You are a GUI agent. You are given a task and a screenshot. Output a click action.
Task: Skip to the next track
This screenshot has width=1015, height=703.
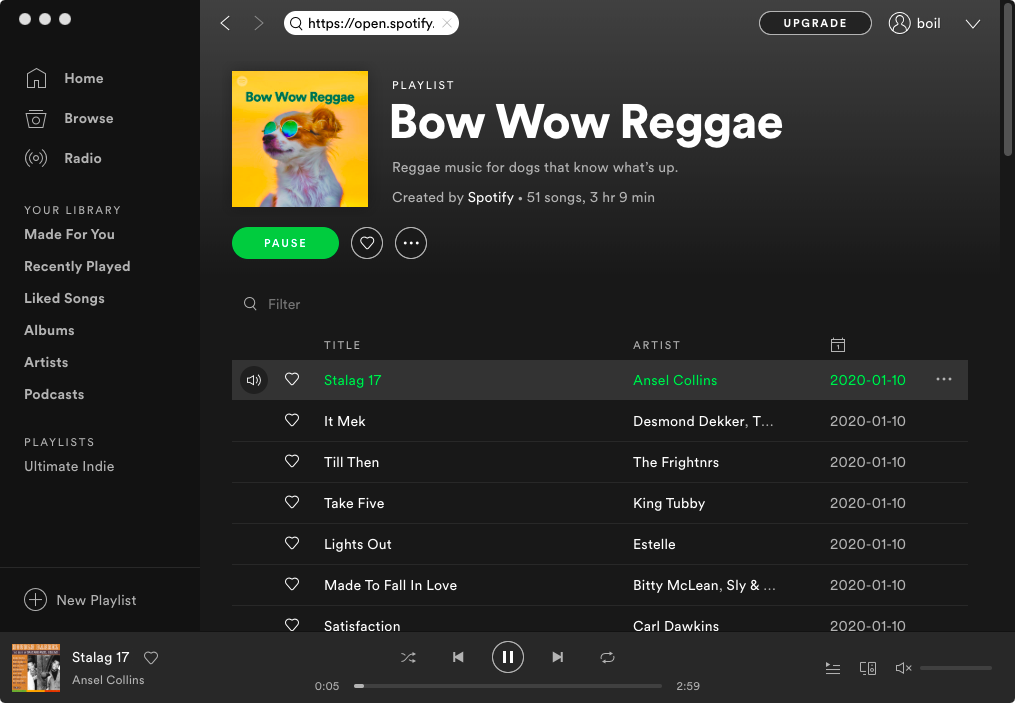pos(557,658)
